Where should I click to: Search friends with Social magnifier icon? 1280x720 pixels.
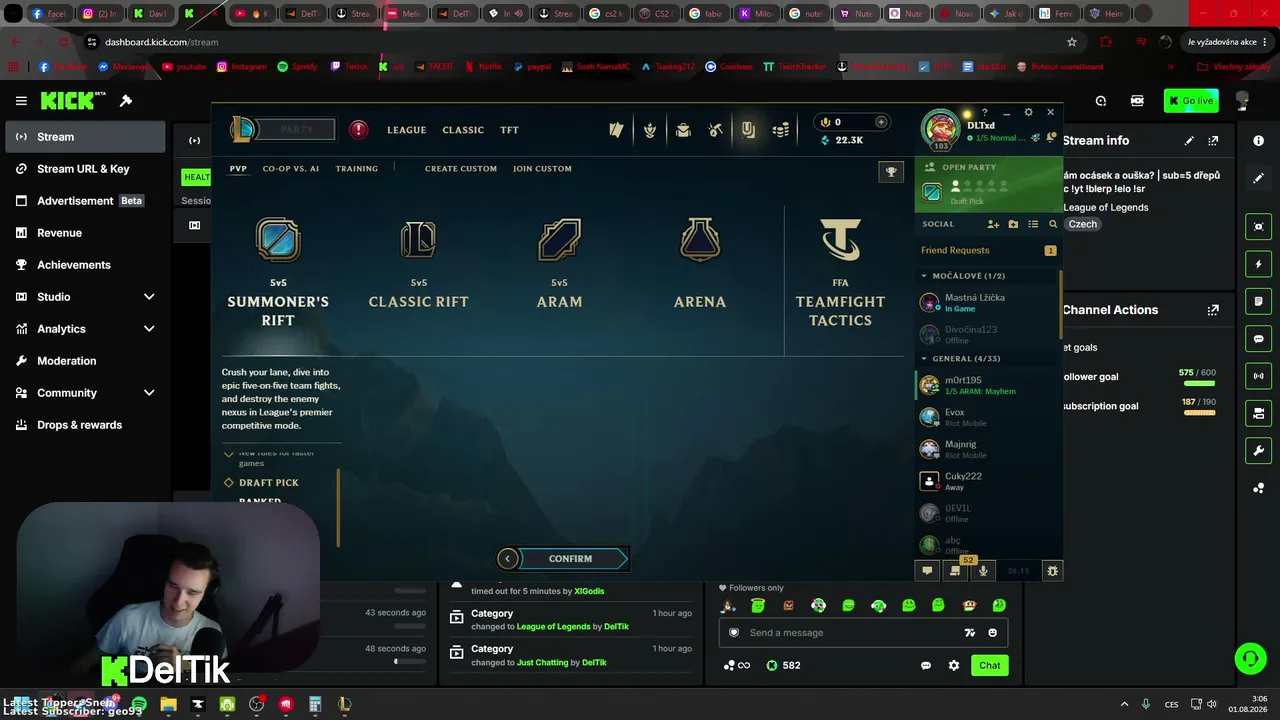[x=1053, y=224]
